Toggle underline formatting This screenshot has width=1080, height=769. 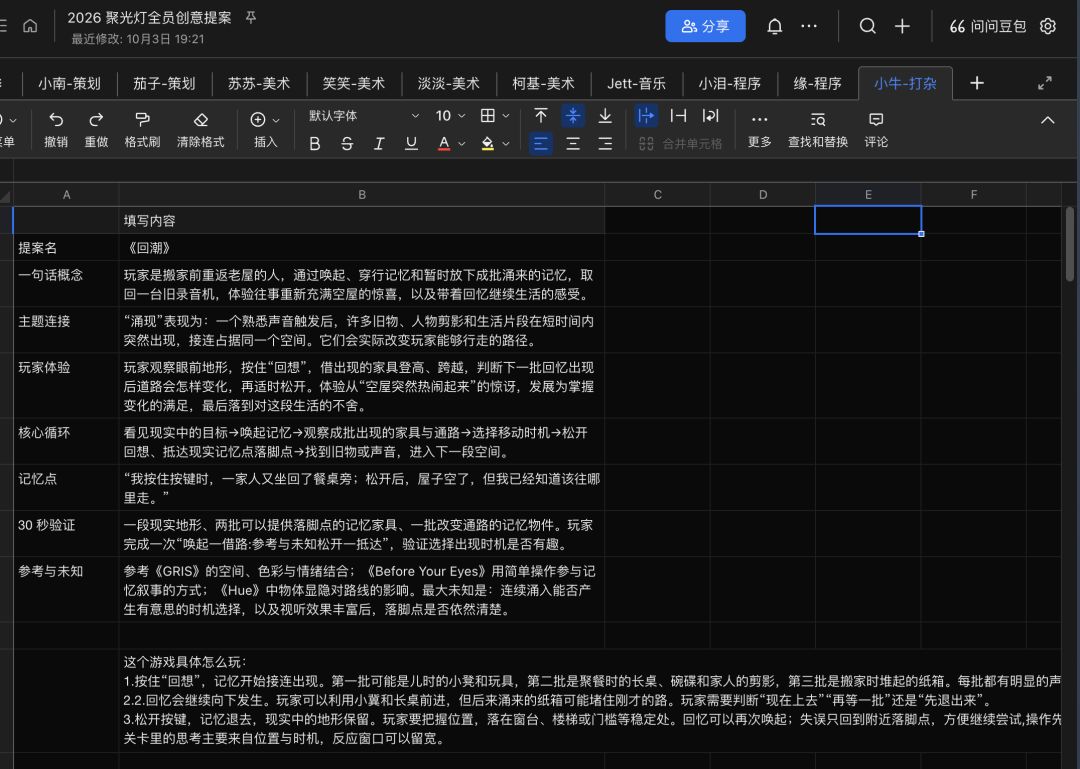411,143
